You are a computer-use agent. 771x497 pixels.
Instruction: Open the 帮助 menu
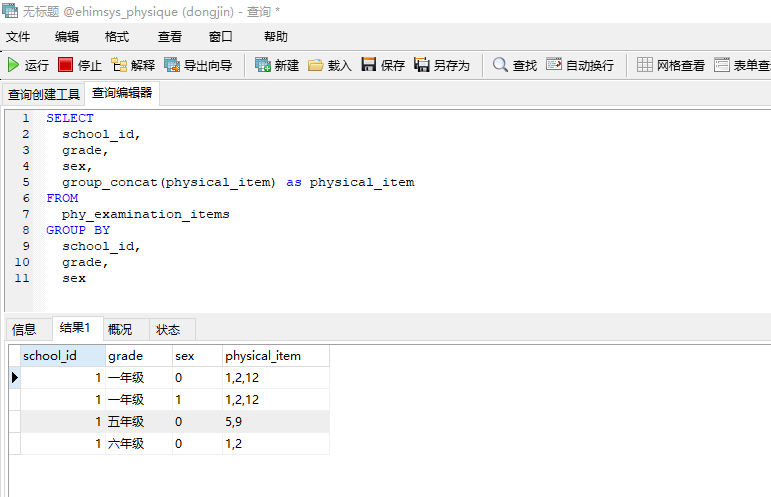[276, 37]
